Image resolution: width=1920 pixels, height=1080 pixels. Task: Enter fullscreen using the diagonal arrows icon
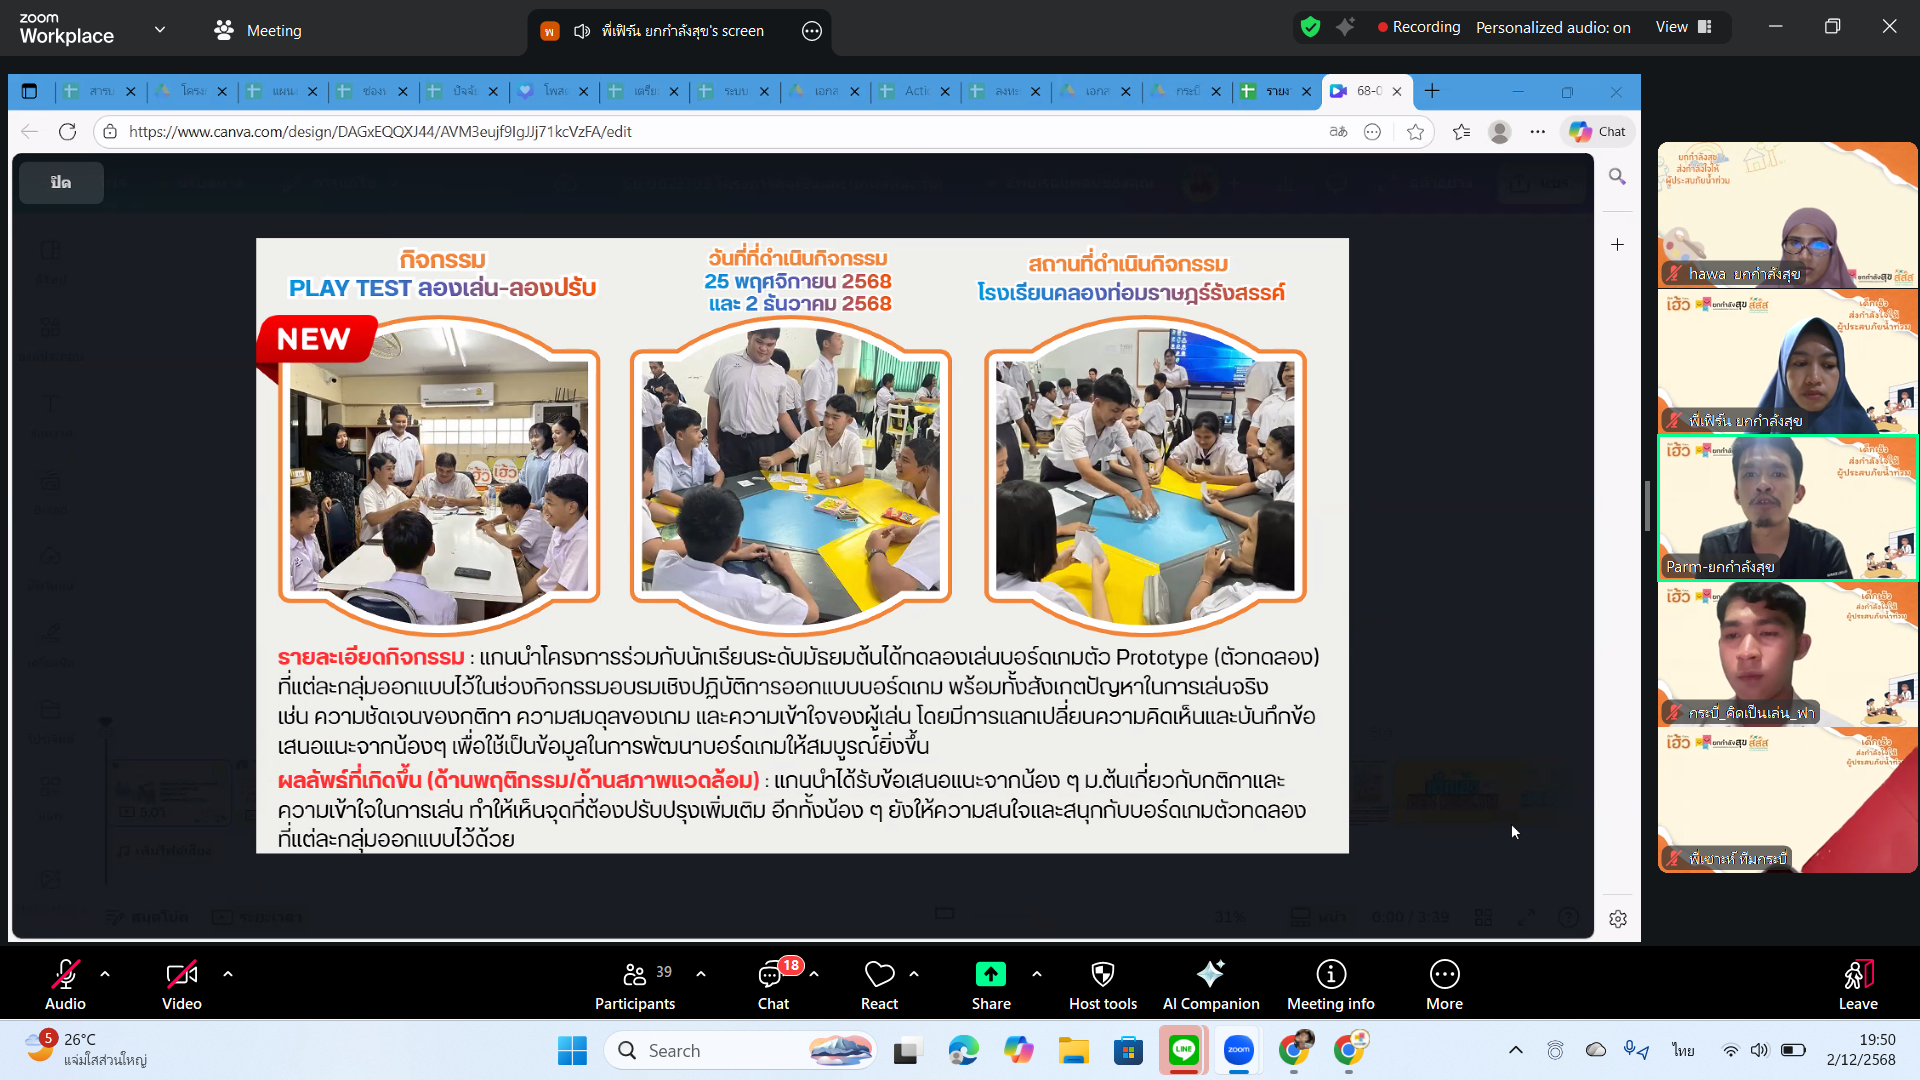click(1527, 918)
